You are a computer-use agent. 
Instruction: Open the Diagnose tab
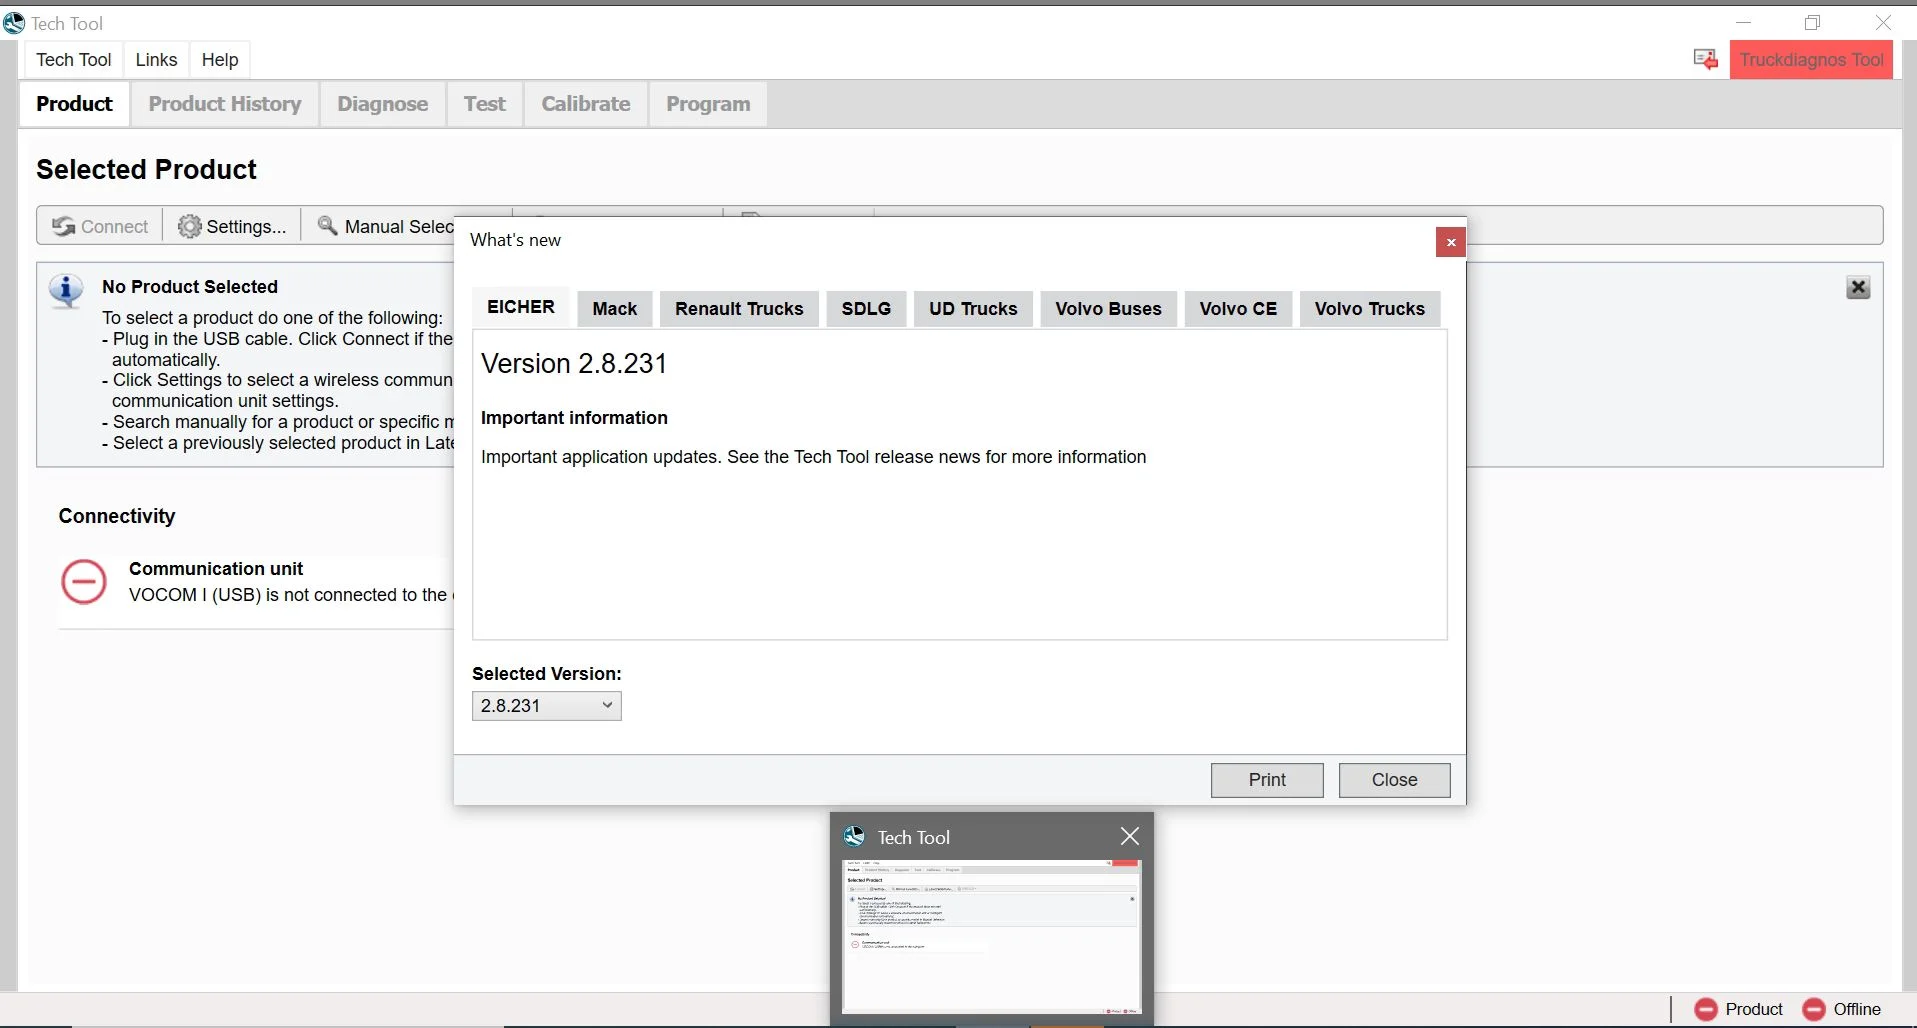point(382,104)
